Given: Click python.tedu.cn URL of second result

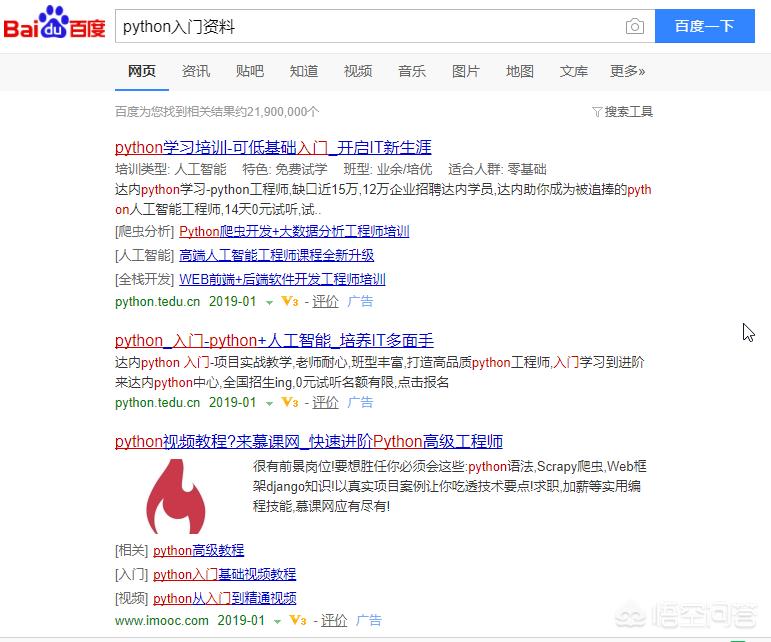Looking at the screenshot, I should (157, 403).
